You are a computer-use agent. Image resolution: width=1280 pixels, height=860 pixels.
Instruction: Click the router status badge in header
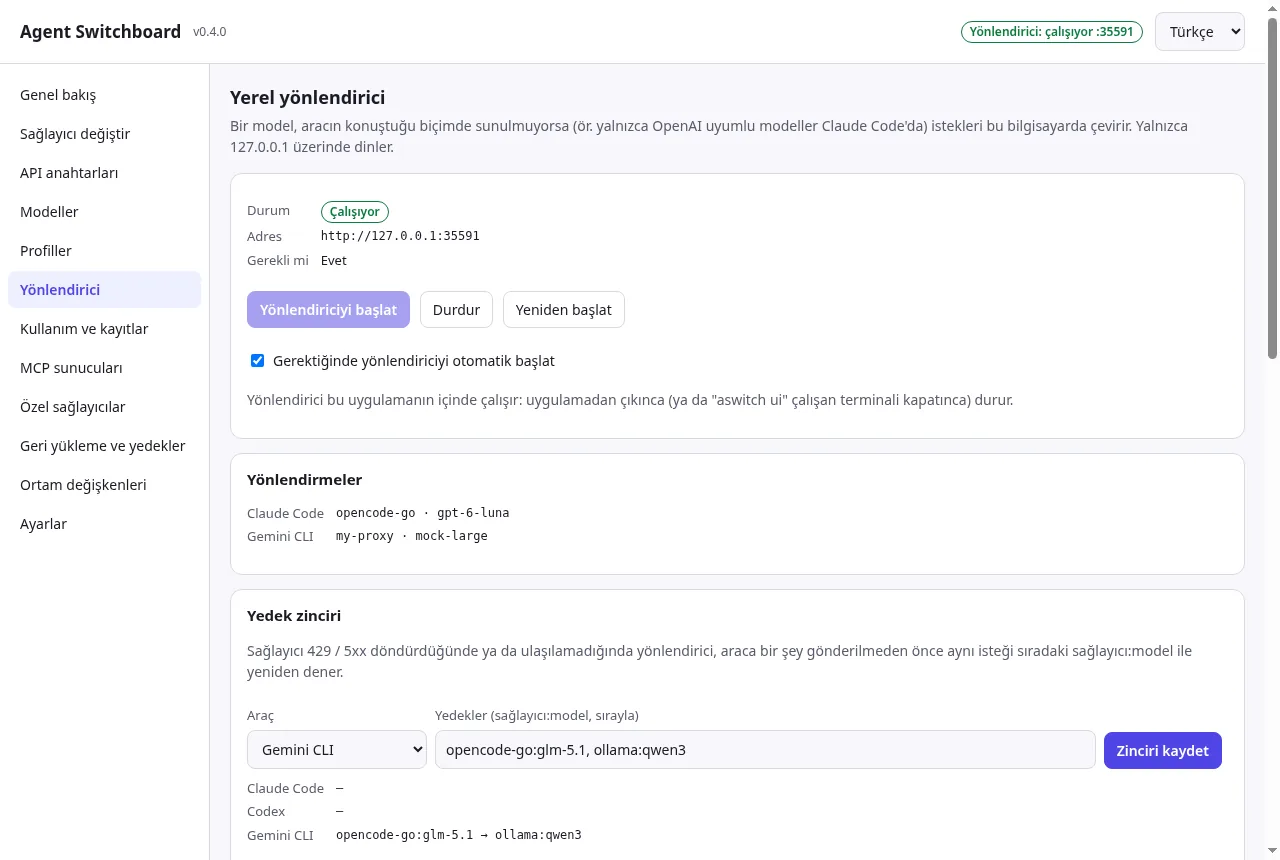[x=1051, y=32]
